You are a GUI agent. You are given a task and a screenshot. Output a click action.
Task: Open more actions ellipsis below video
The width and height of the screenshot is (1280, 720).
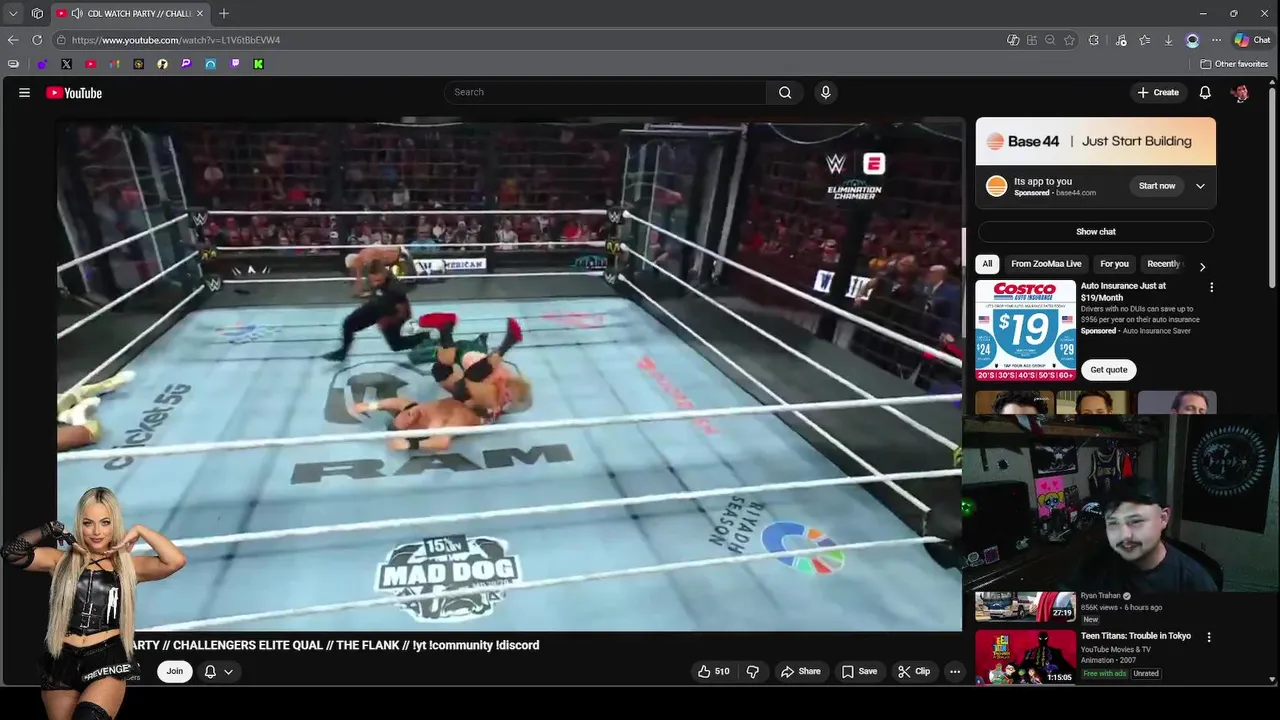(x=955, y=671)
